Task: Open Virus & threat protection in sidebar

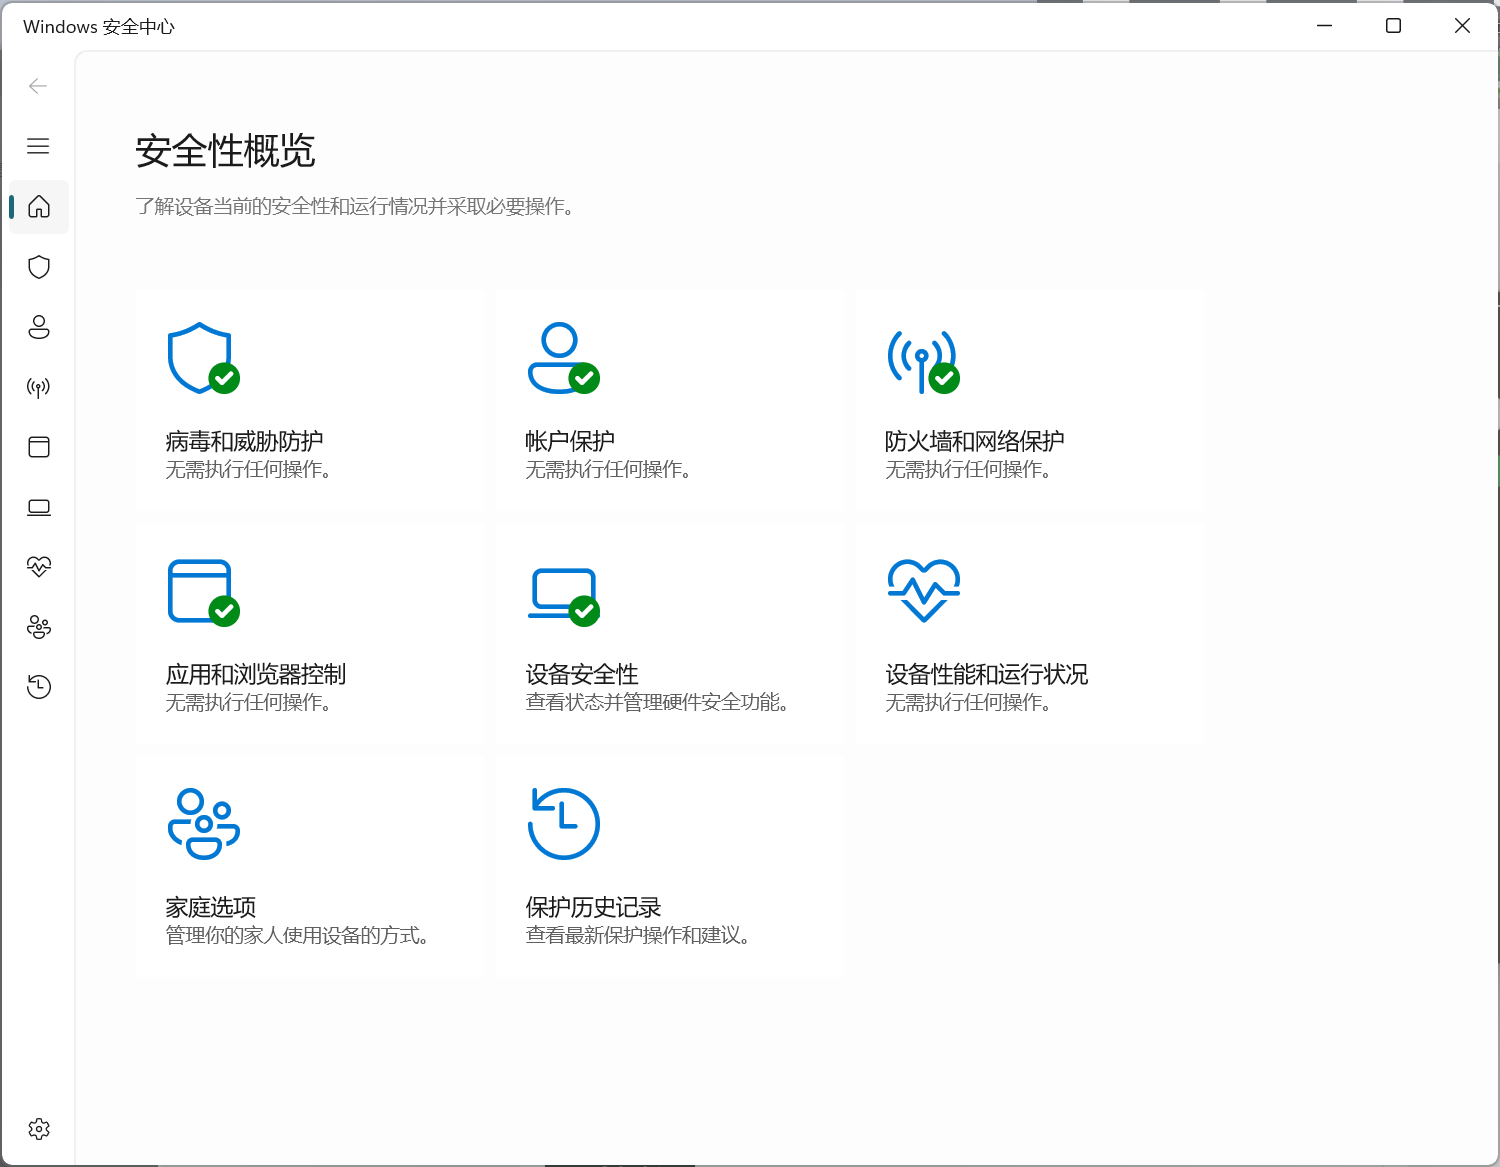Action: click(x=39, y=267)
